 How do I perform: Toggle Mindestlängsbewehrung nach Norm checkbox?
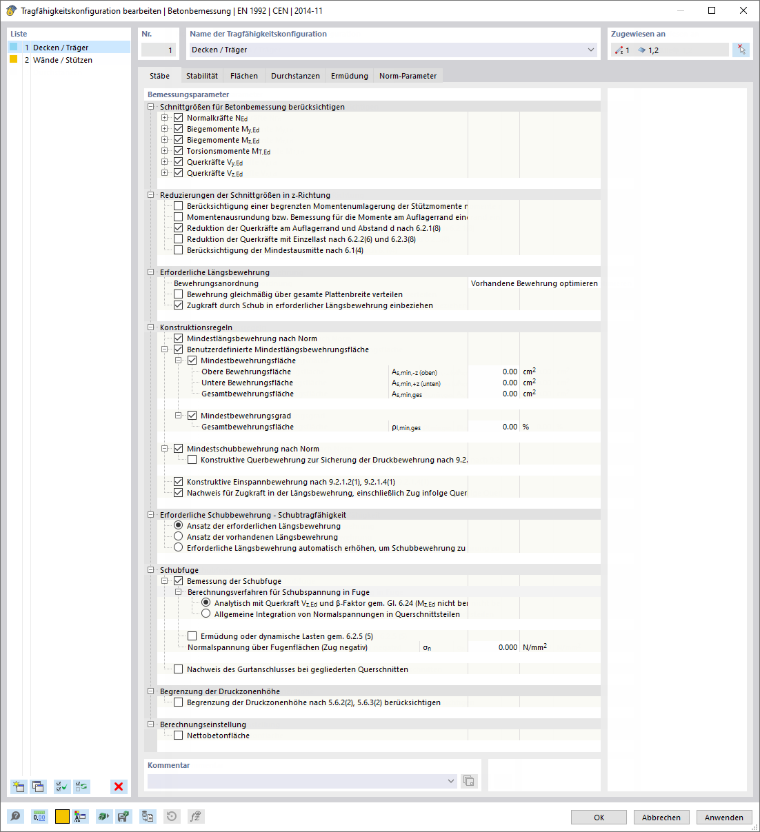178,338
